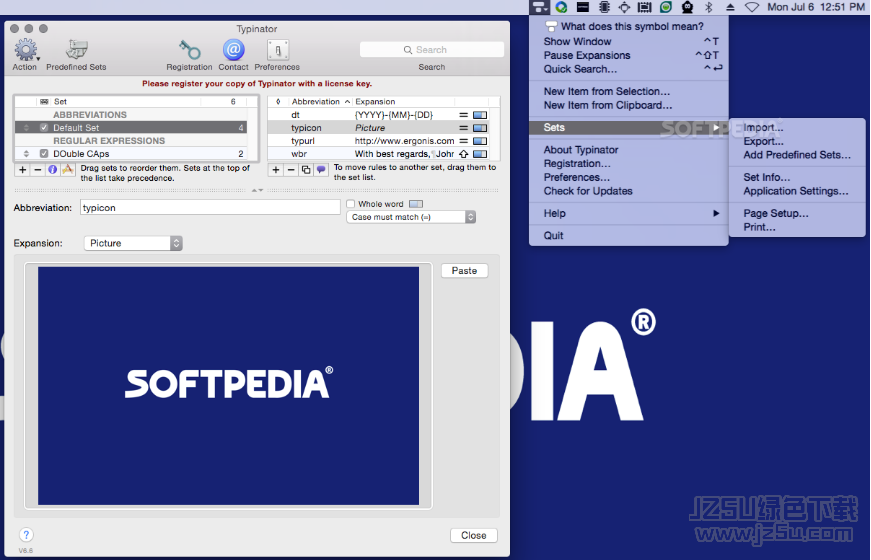
Task: Click the blue indicator in wbr row
Action: coord(480,154)
